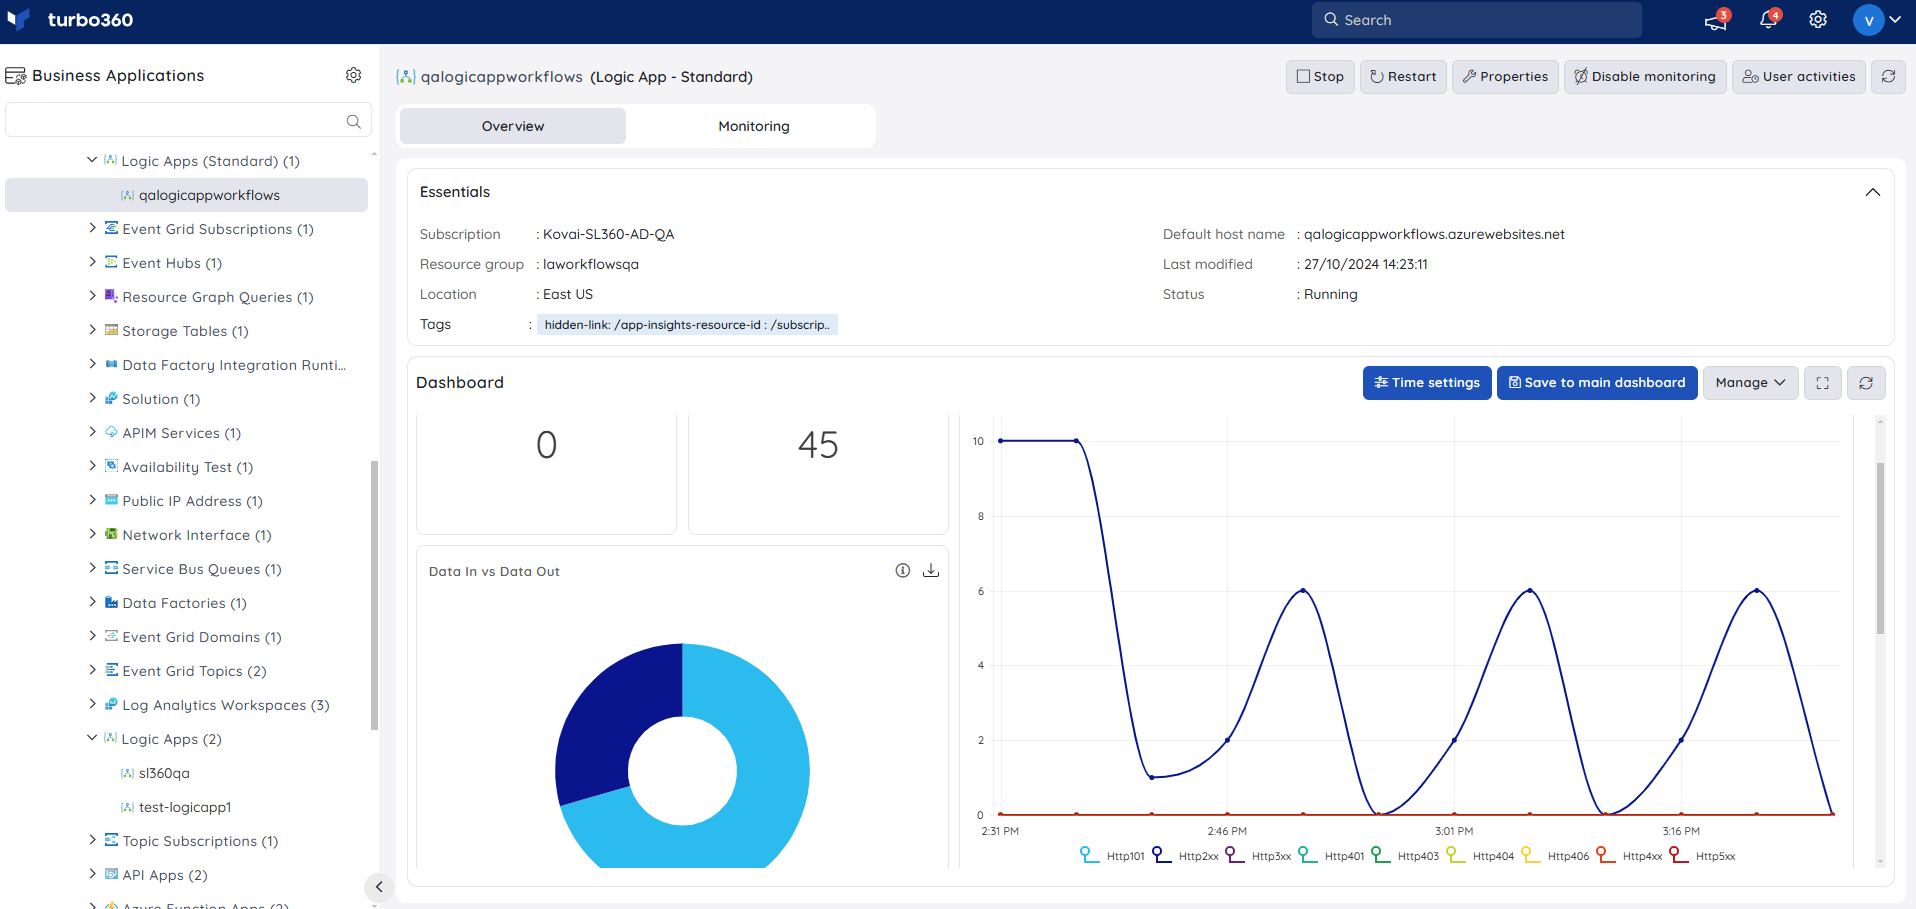Open User activities
The width and height of the screenshot is (1916, 909).
point(1799,76)
